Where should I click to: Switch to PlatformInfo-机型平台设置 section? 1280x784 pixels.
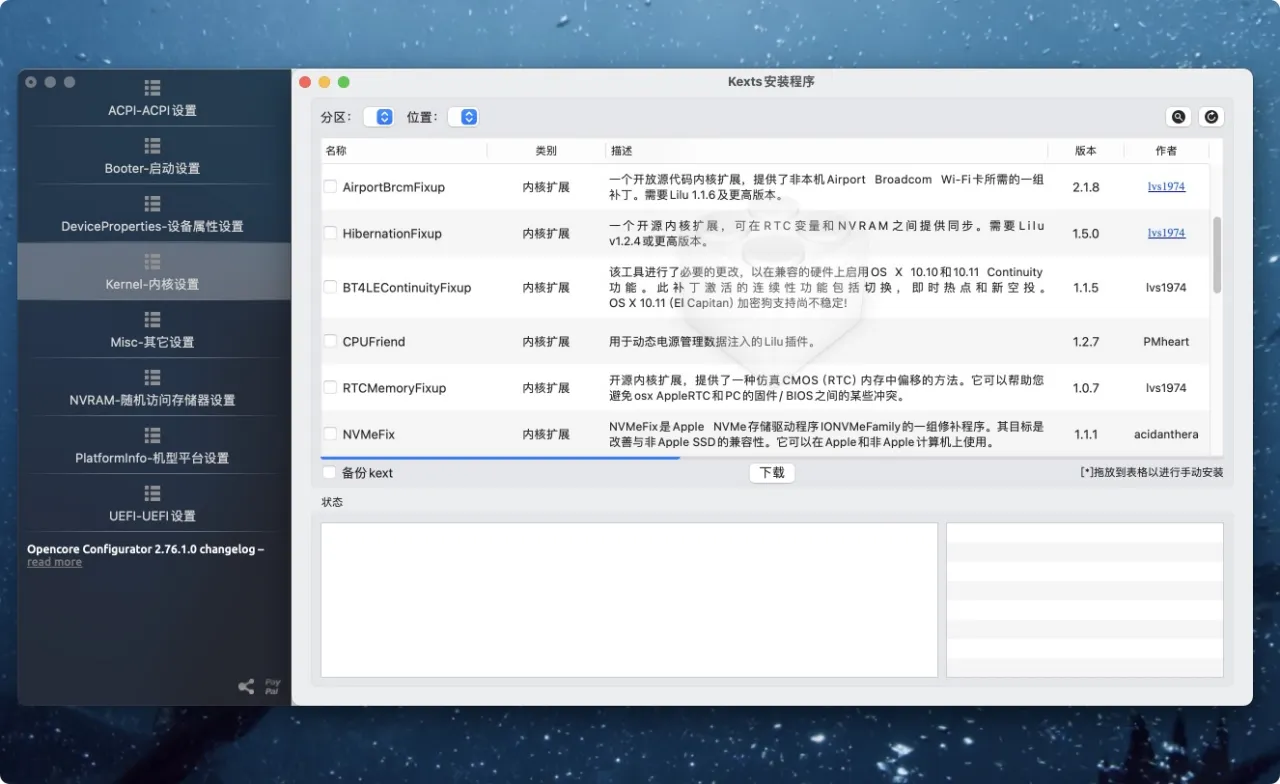click(152, 446)
